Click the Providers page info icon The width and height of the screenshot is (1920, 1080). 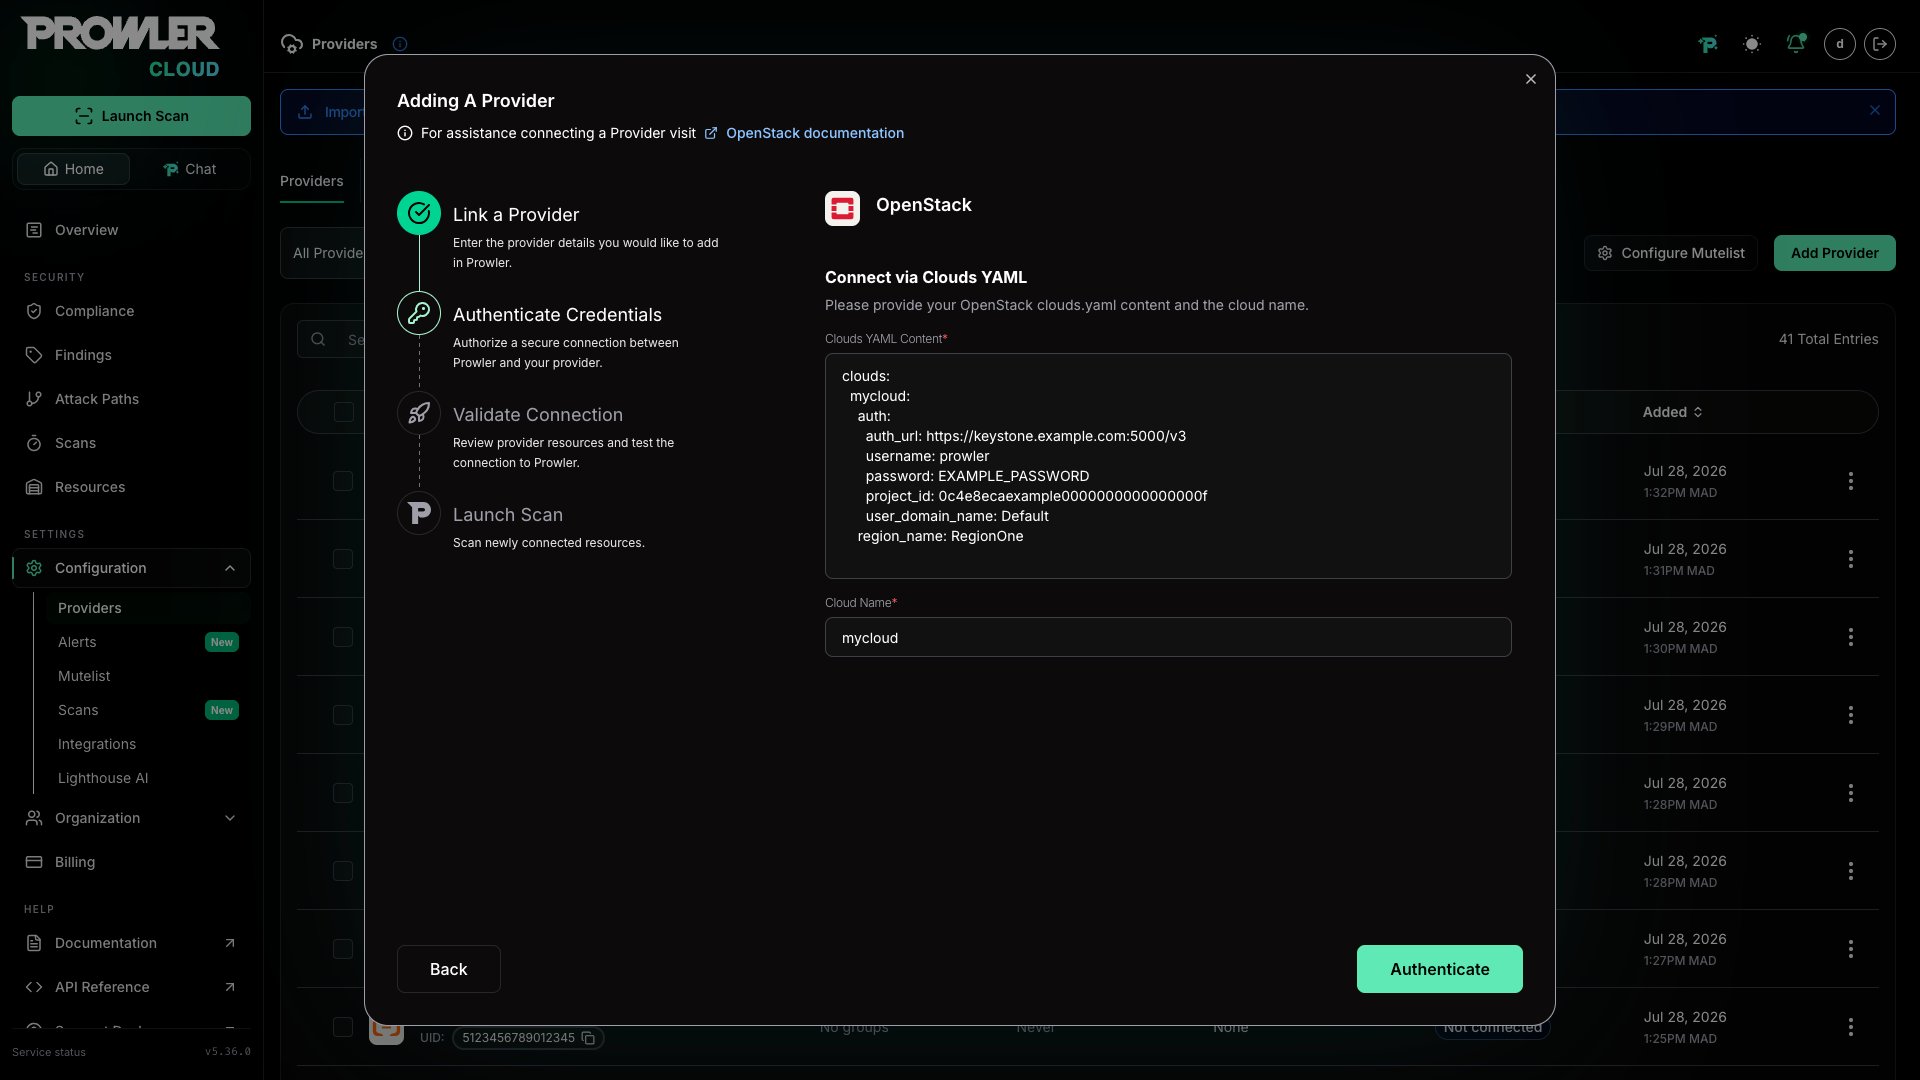[400, 44]
